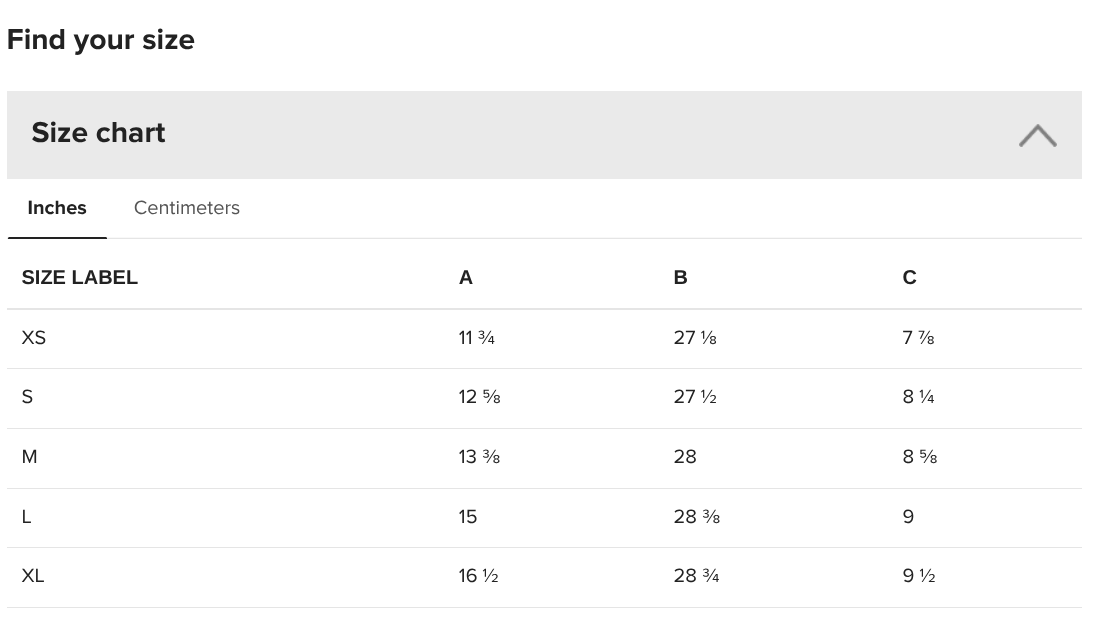The image size is (1094, 639).
Task: Click the Size chart header bar
Action: click(x=544, y=135)
